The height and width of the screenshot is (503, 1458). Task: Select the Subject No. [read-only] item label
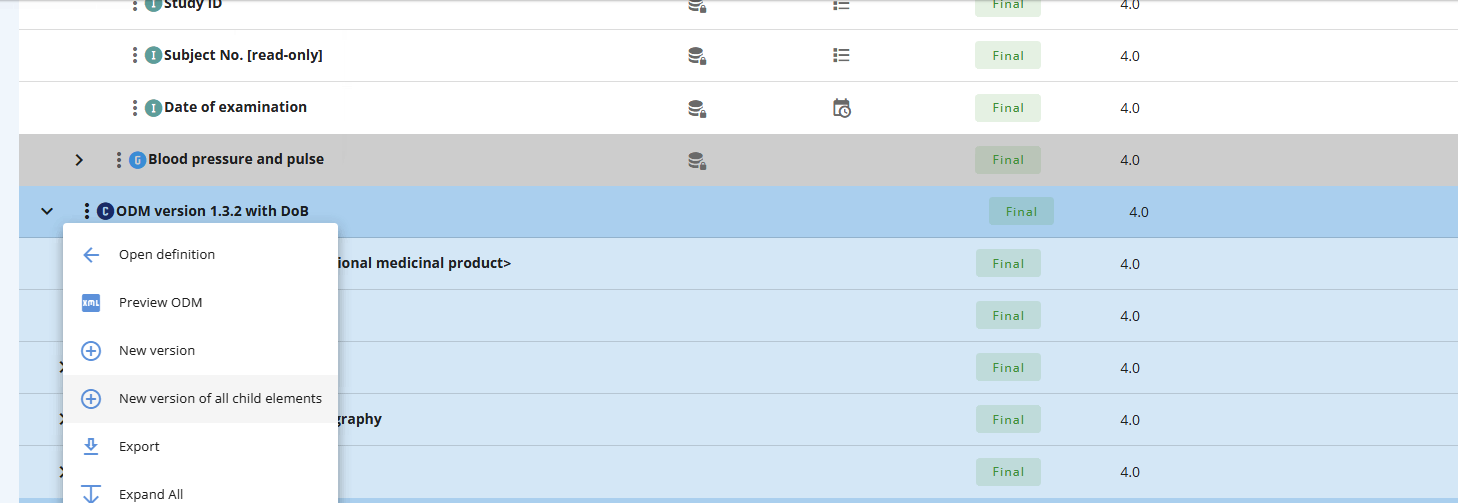click(243, 55)
